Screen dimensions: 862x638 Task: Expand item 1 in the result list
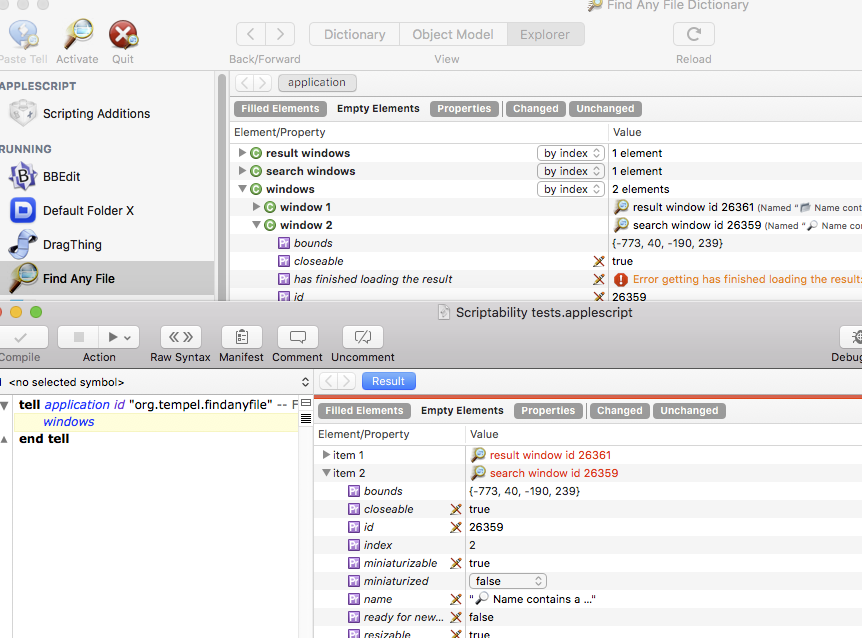pyautogui.click(x=326, y=455)
